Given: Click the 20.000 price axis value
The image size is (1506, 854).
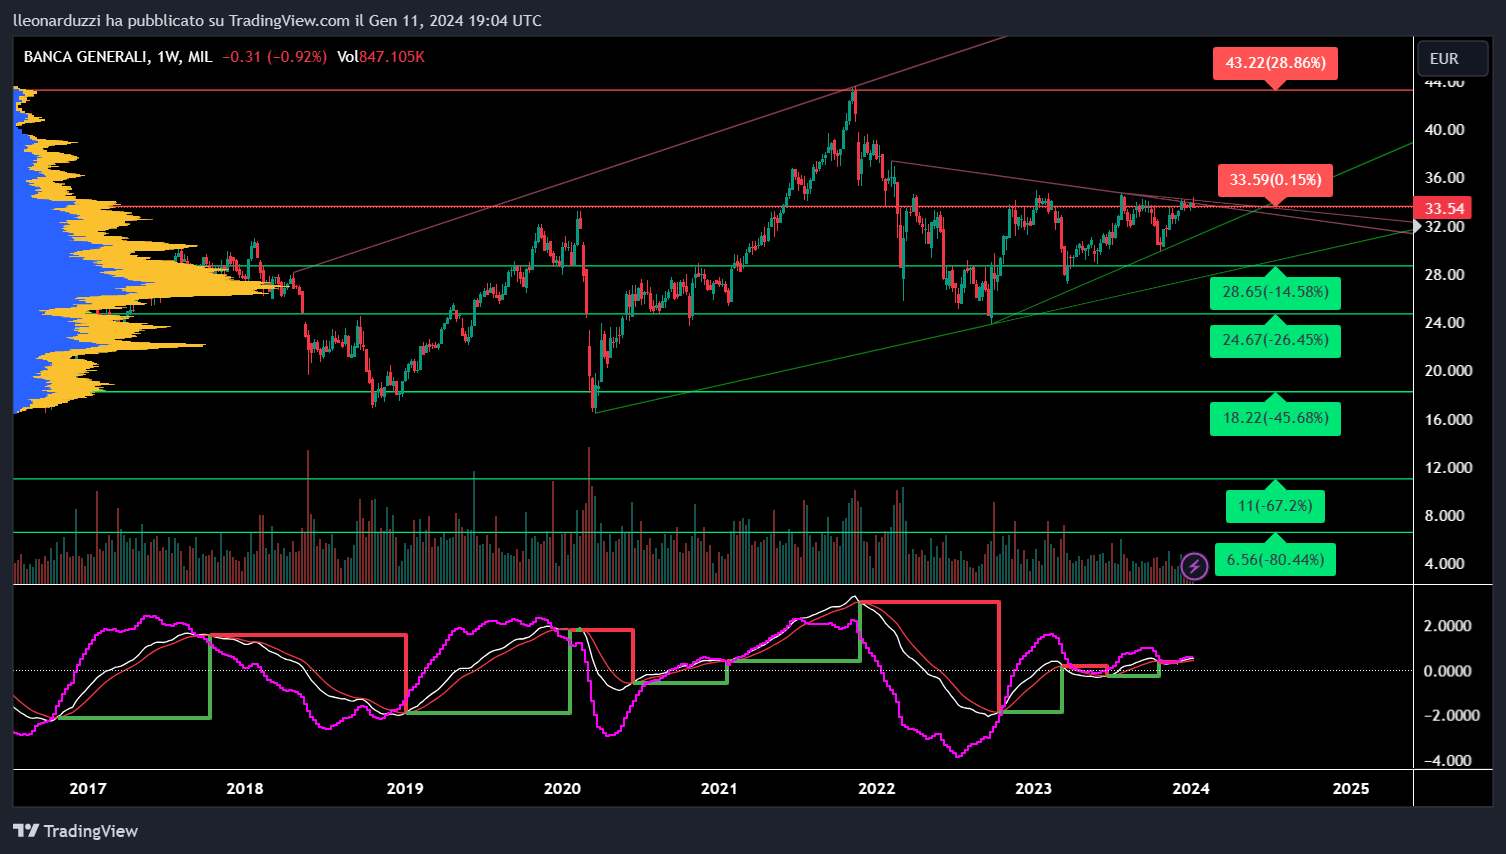Looking at the screenshot, I should point(1448,371).
